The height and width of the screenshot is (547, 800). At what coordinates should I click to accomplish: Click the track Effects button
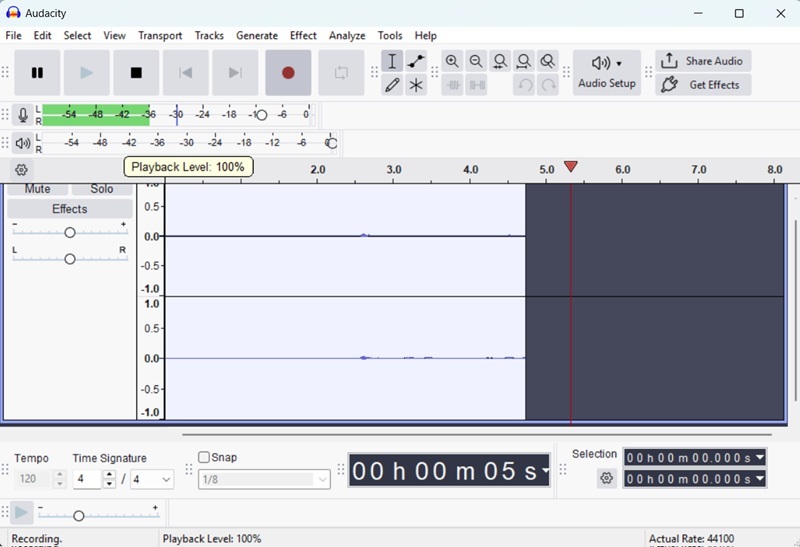point(69,209)
